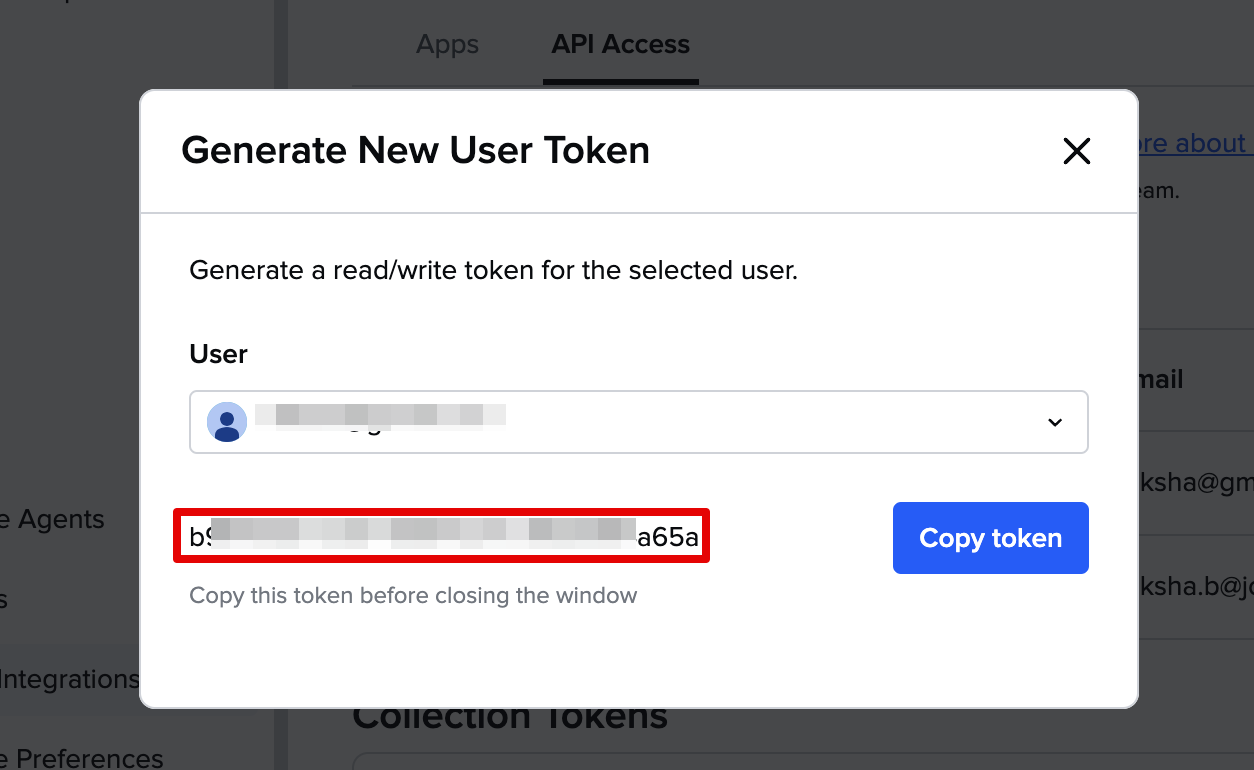Click the 'Generate New User Token' title
This screenshot has width=1254, height=770.
point(415,151)
